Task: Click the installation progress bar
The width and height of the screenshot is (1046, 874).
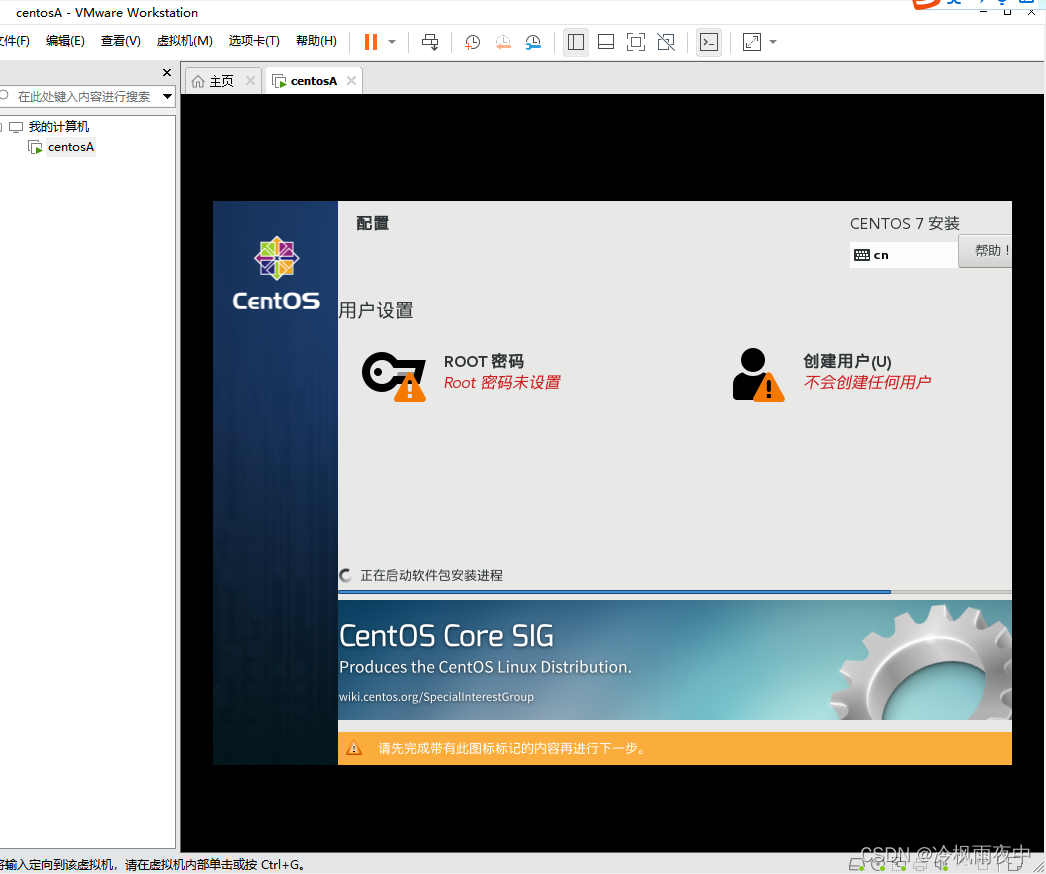Action: pyautogui.click(x=674, y=592)
